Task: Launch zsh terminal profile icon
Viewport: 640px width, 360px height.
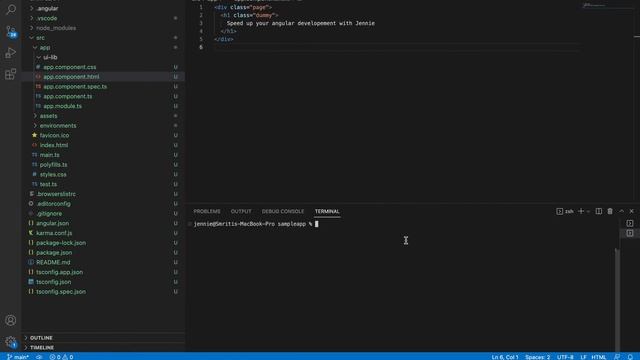Action: click(x=560, y=211)
